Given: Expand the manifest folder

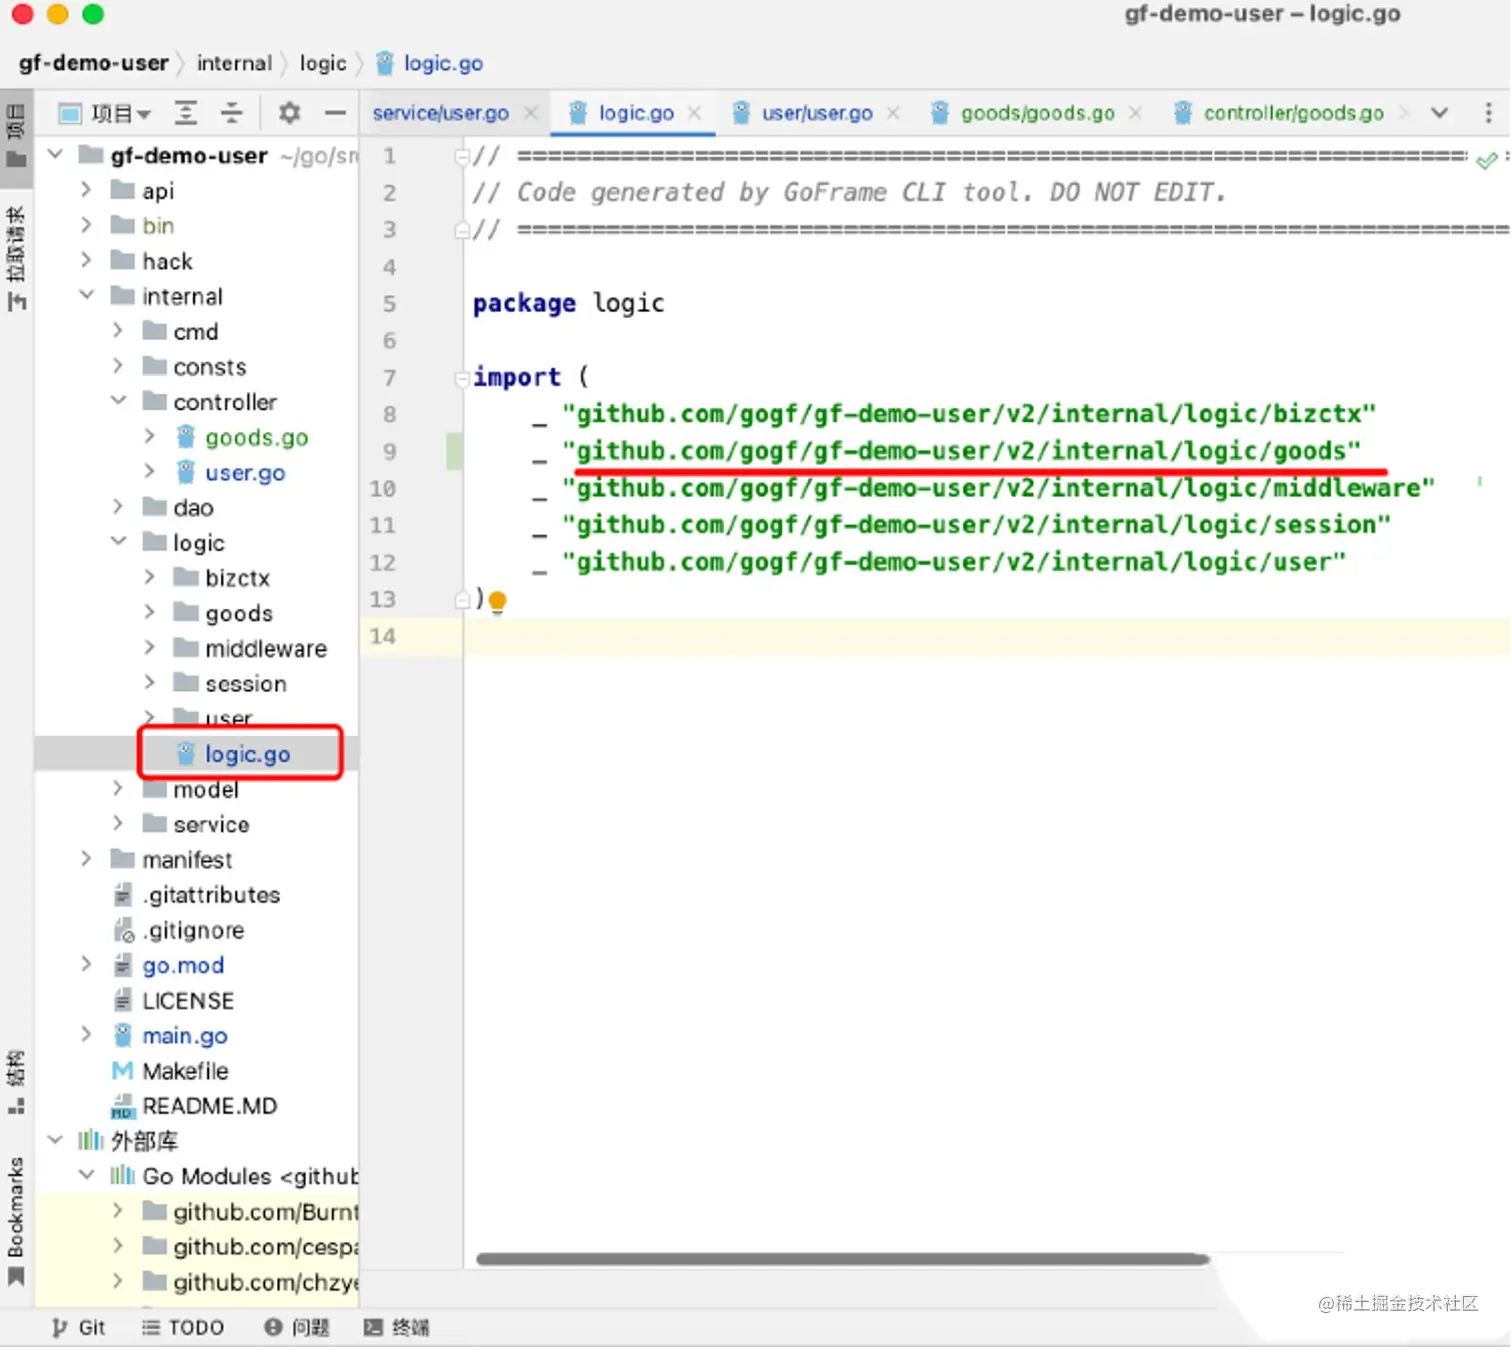Looking at the screenshot, I should (86, 859).
